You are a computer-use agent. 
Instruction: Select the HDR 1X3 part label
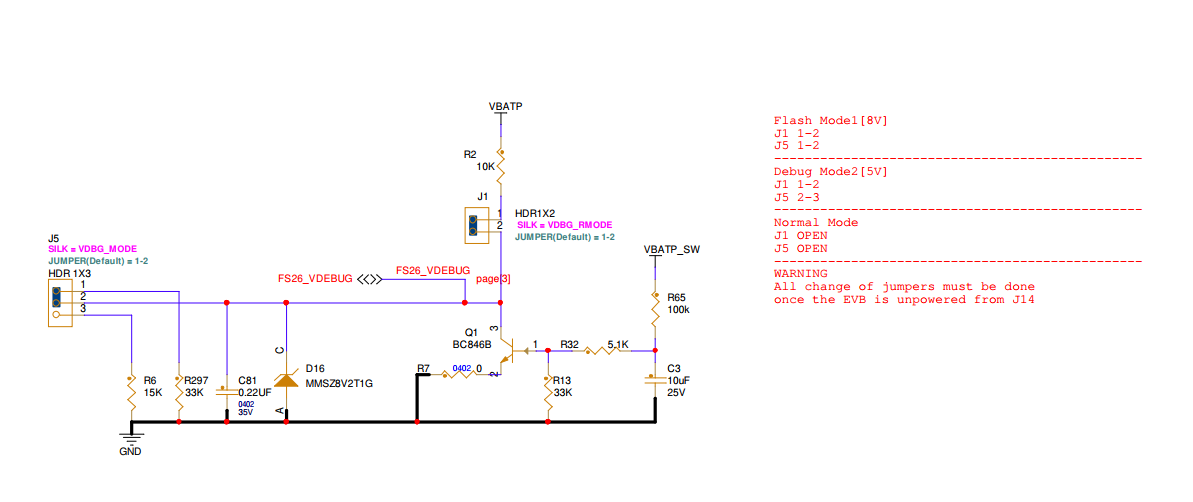click(x=69, y=272)
